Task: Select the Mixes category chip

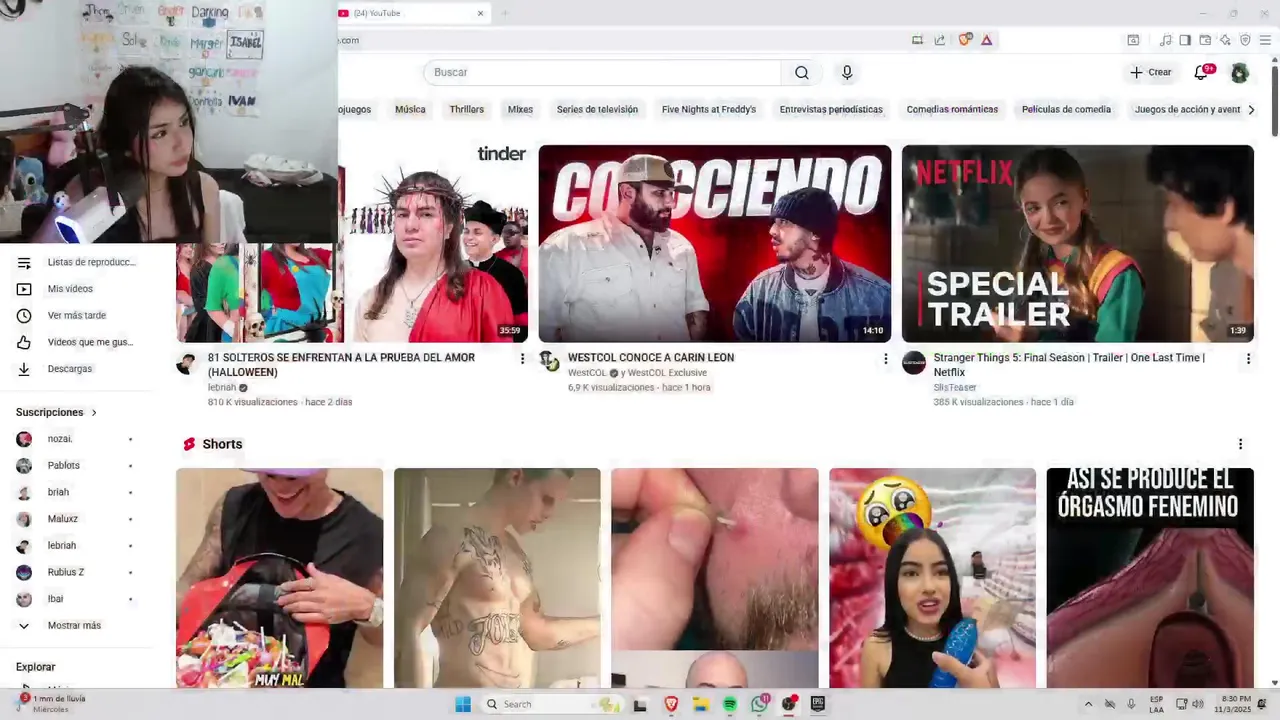Action: click(x=520, y=110)
